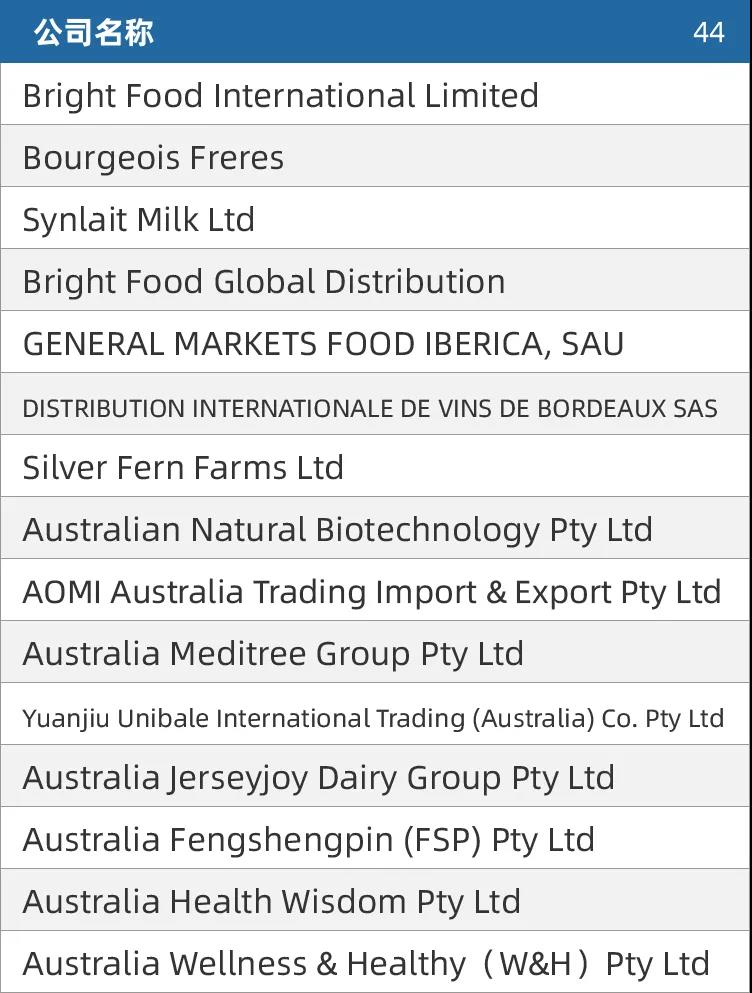
Task: Click the Australia Meditree Group Pty Ltd row
Action: [376, 652]
